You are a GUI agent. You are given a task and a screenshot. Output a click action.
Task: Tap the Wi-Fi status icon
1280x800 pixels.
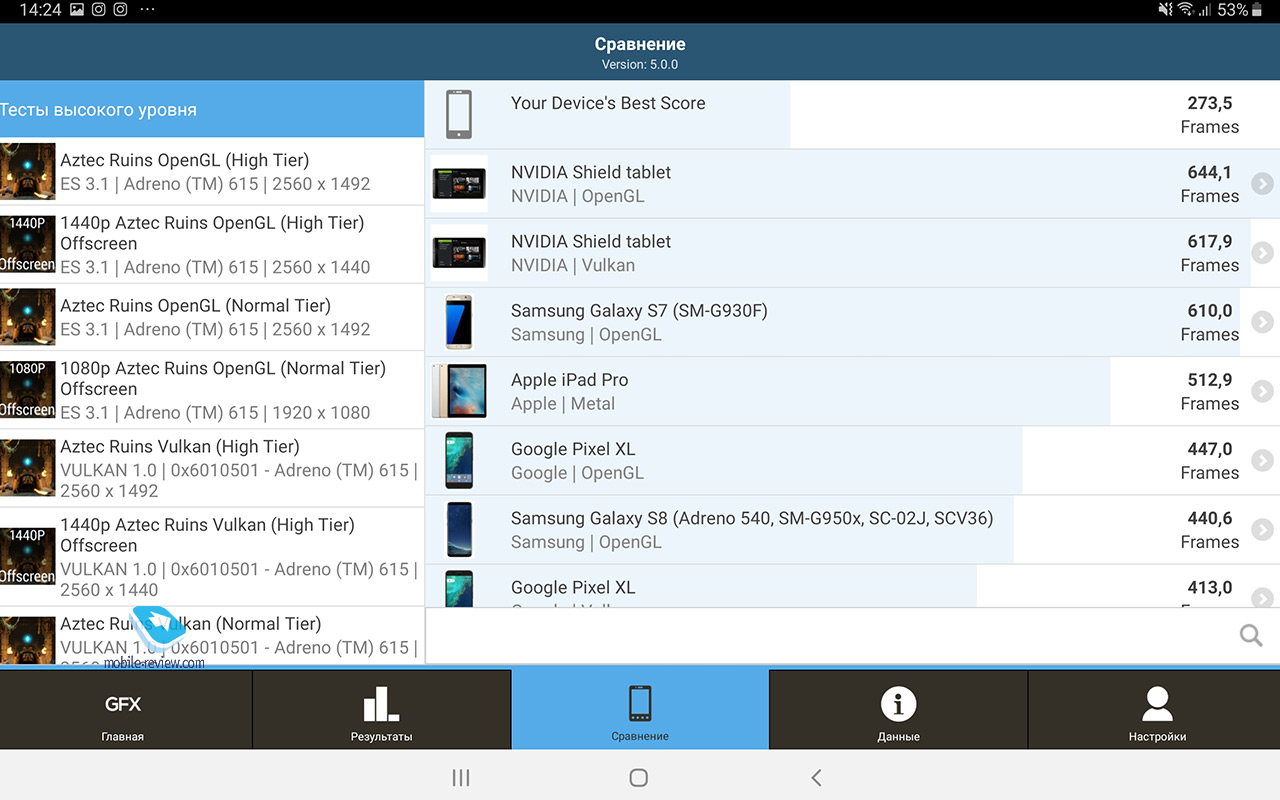tap(1185, 10)
